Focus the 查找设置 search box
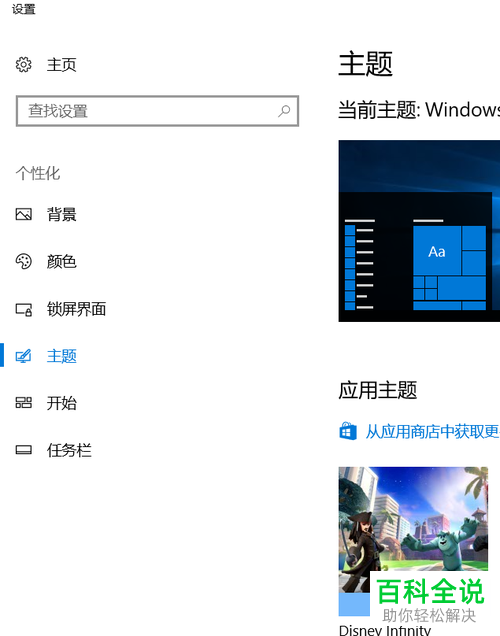Screen dimensions: 500x636 157,111
